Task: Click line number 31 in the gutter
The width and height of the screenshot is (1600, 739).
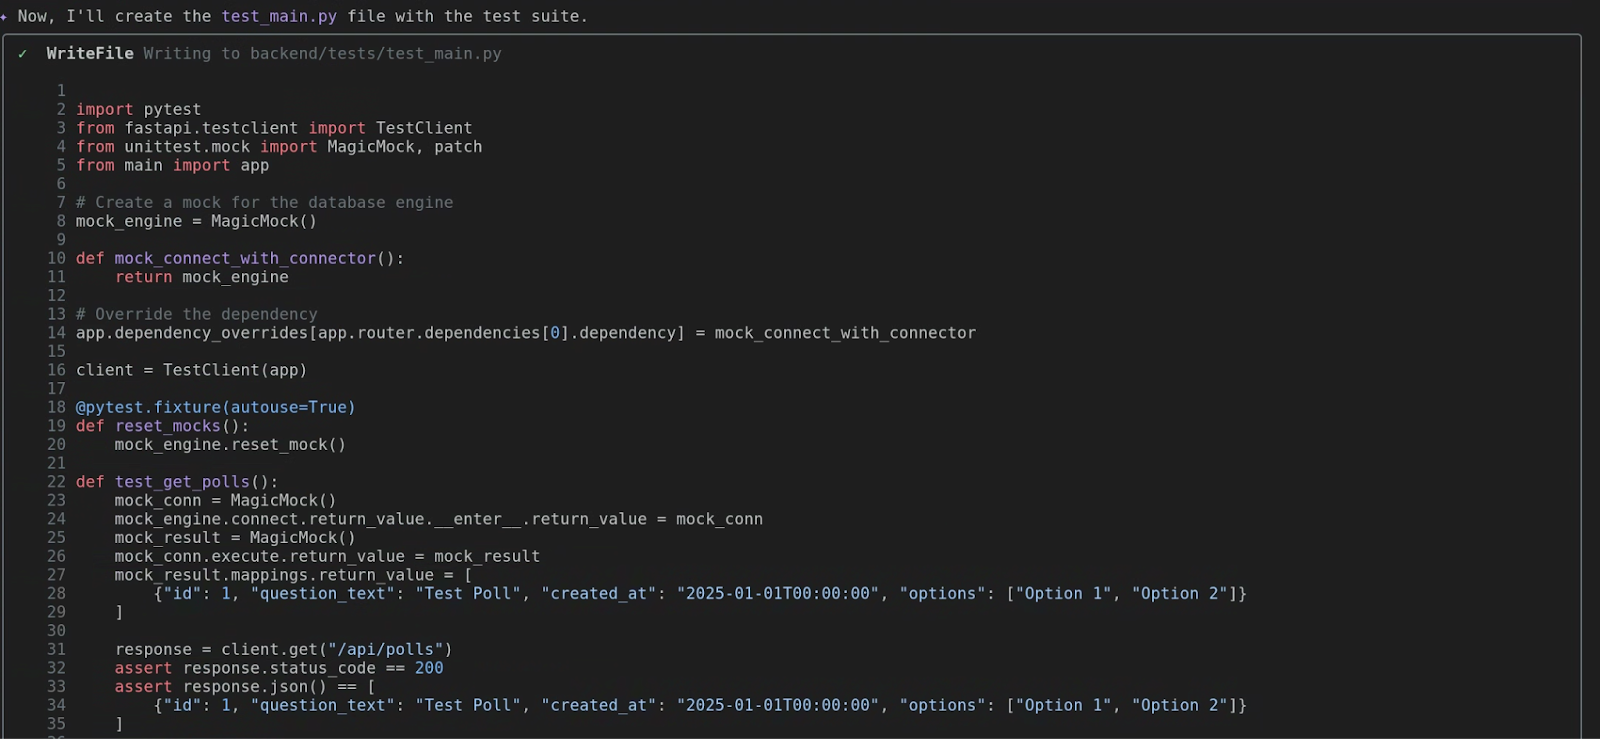Action: [56, 650]
